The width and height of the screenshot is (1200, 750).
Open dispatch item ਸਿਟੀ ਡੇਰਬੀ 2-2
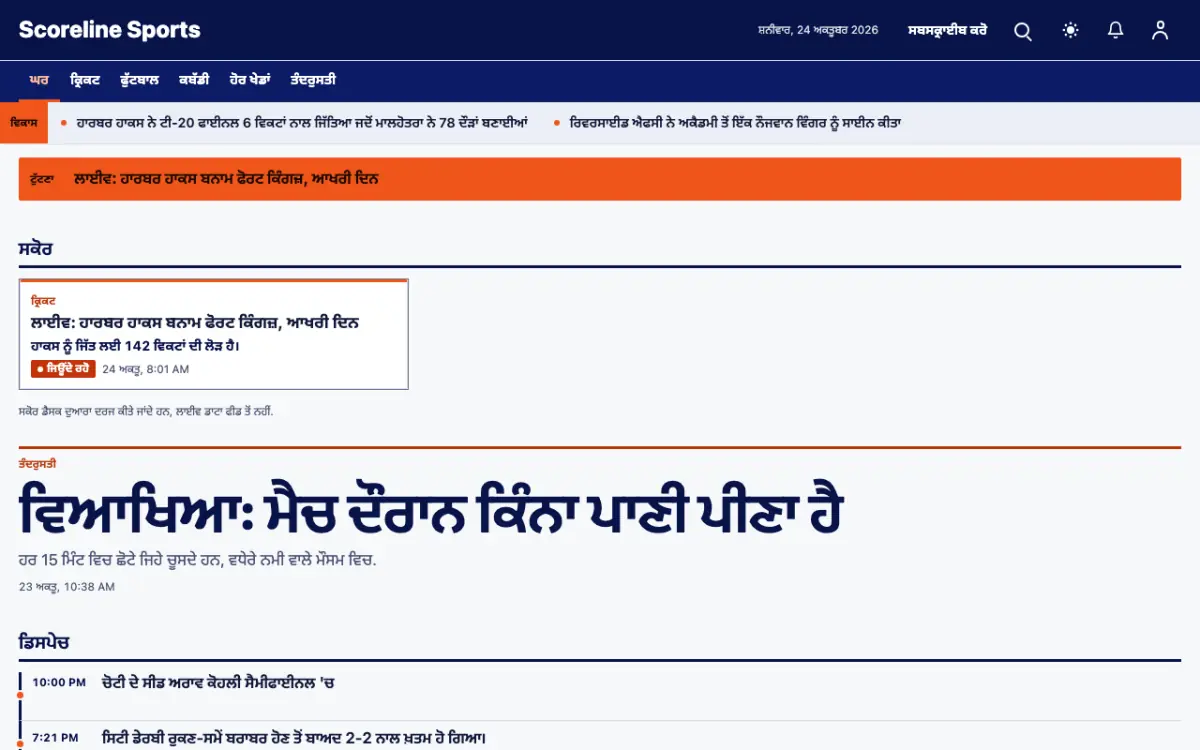pyautogui.click(x=294, y=738)
